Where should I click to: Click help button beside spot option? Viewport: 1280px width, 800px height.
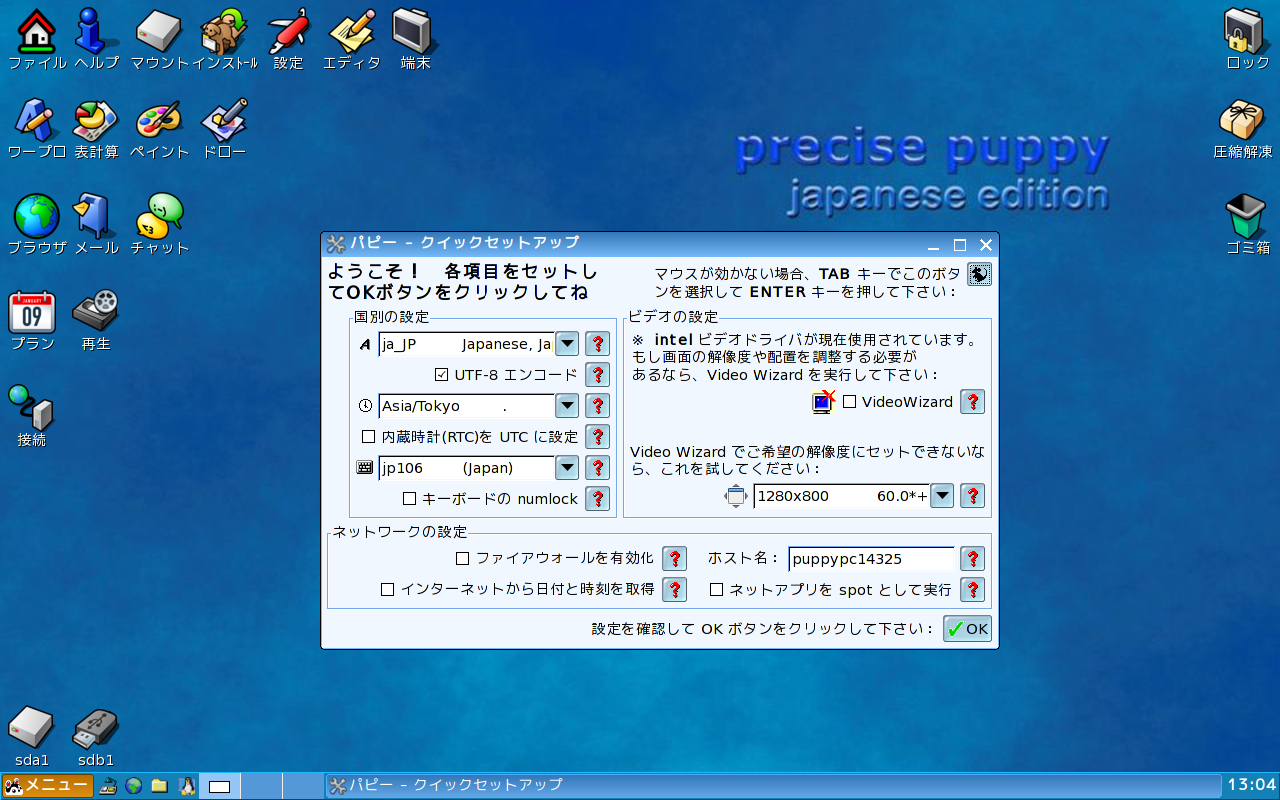pos(972,590)
